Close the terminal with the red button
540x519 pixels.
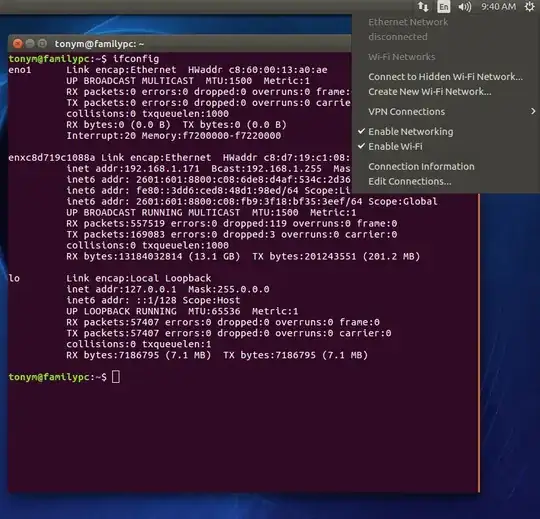click(18, 43)
